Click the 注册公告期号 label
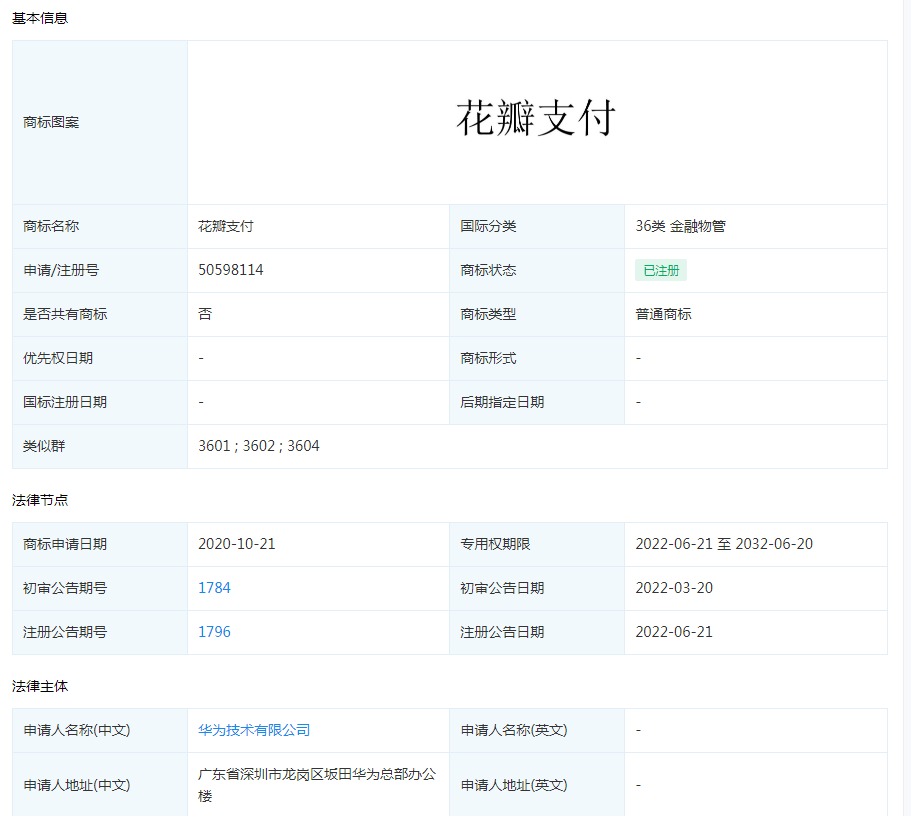The width and height of the screenshot is (911, 816). pos(65,632)
